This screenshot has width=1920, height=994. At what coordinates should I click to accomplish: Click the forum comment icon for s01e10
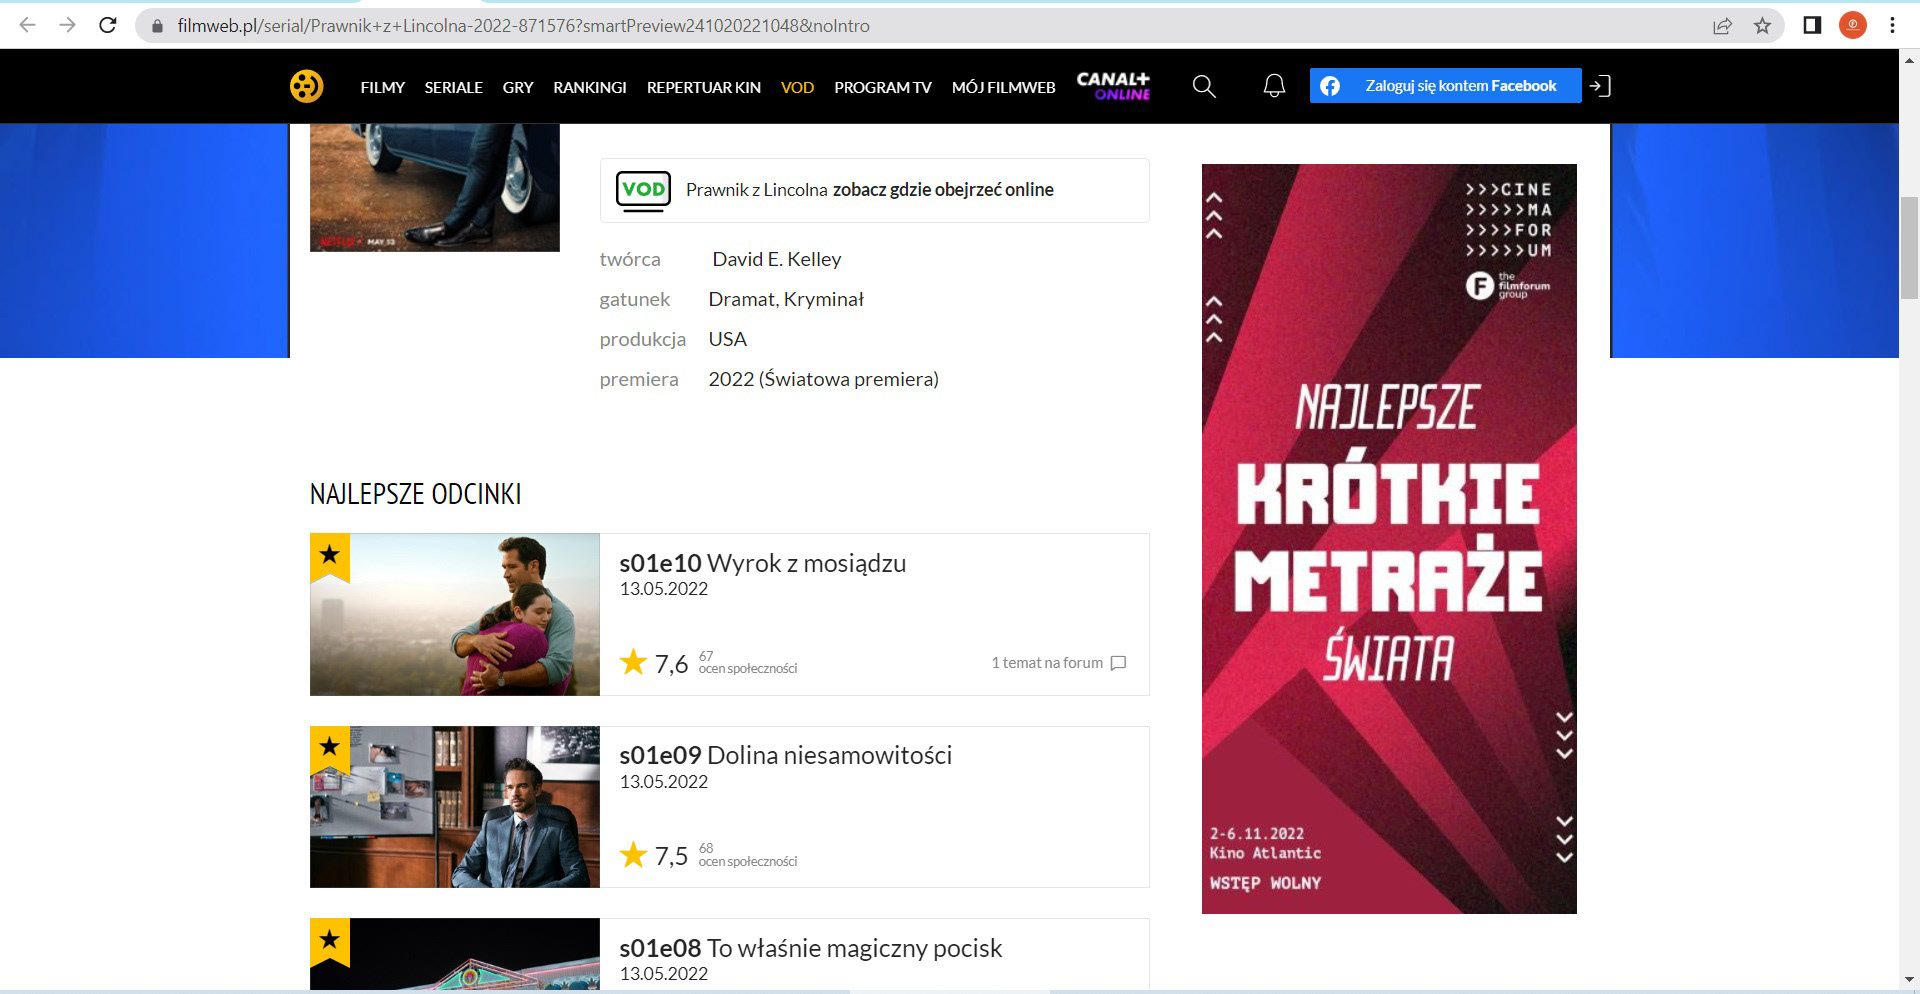(x=1119, y=663)
